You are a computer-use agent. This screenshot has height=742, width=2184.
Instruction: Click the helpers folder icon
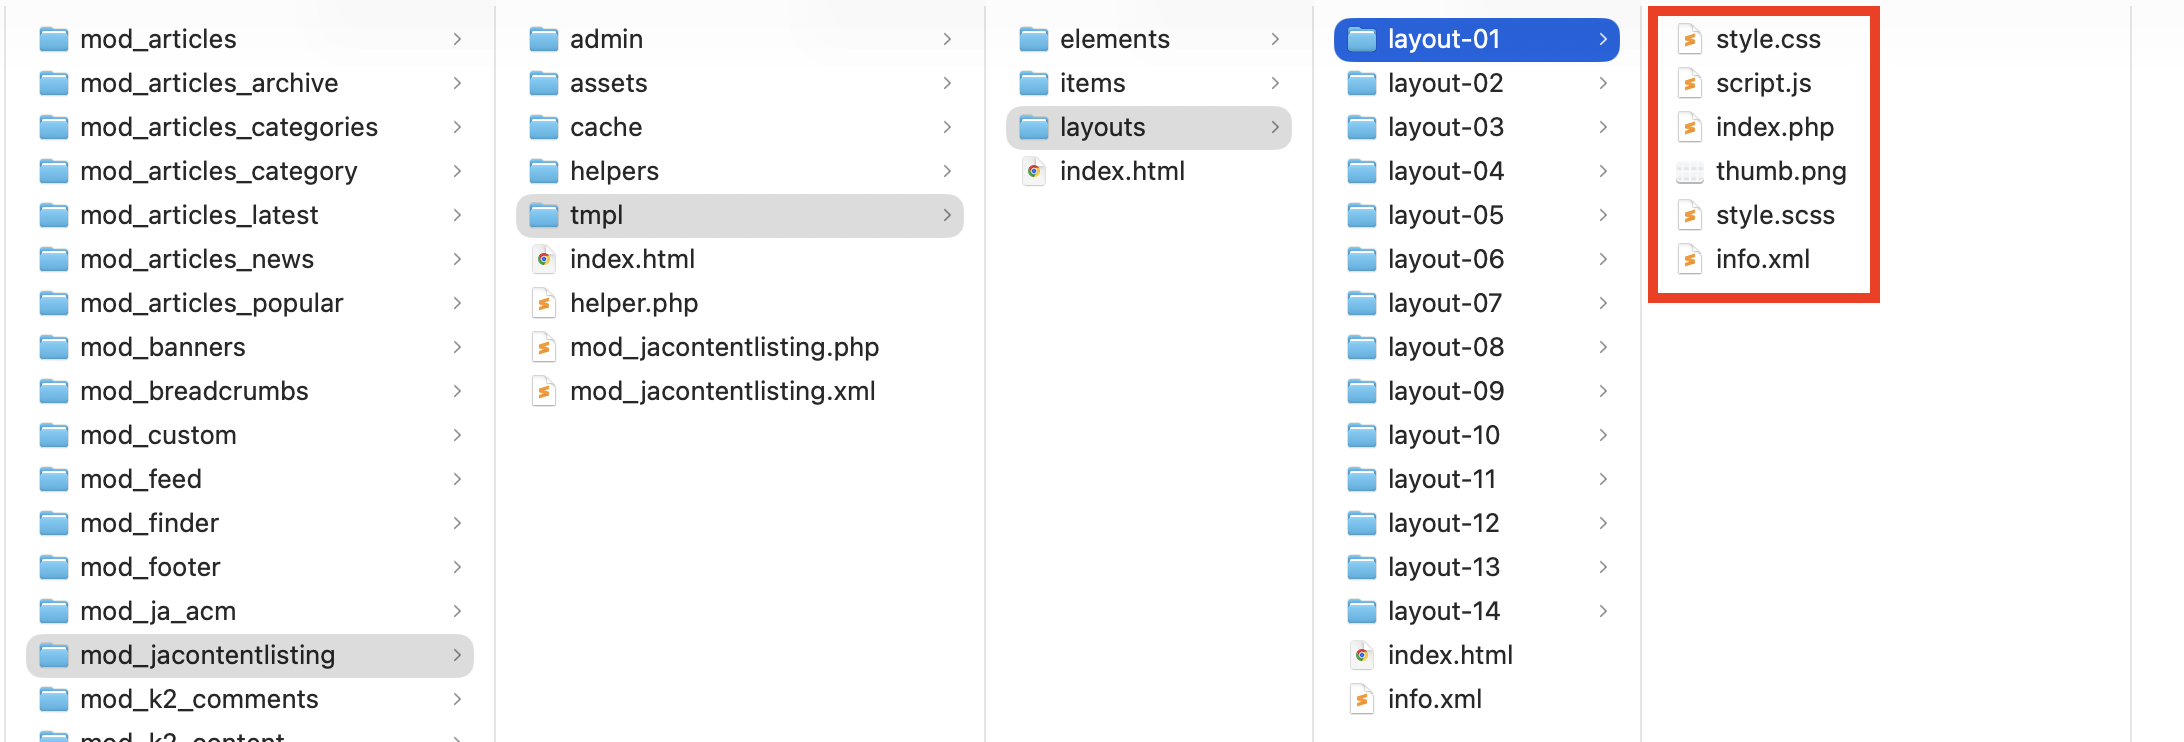(544, 171)
